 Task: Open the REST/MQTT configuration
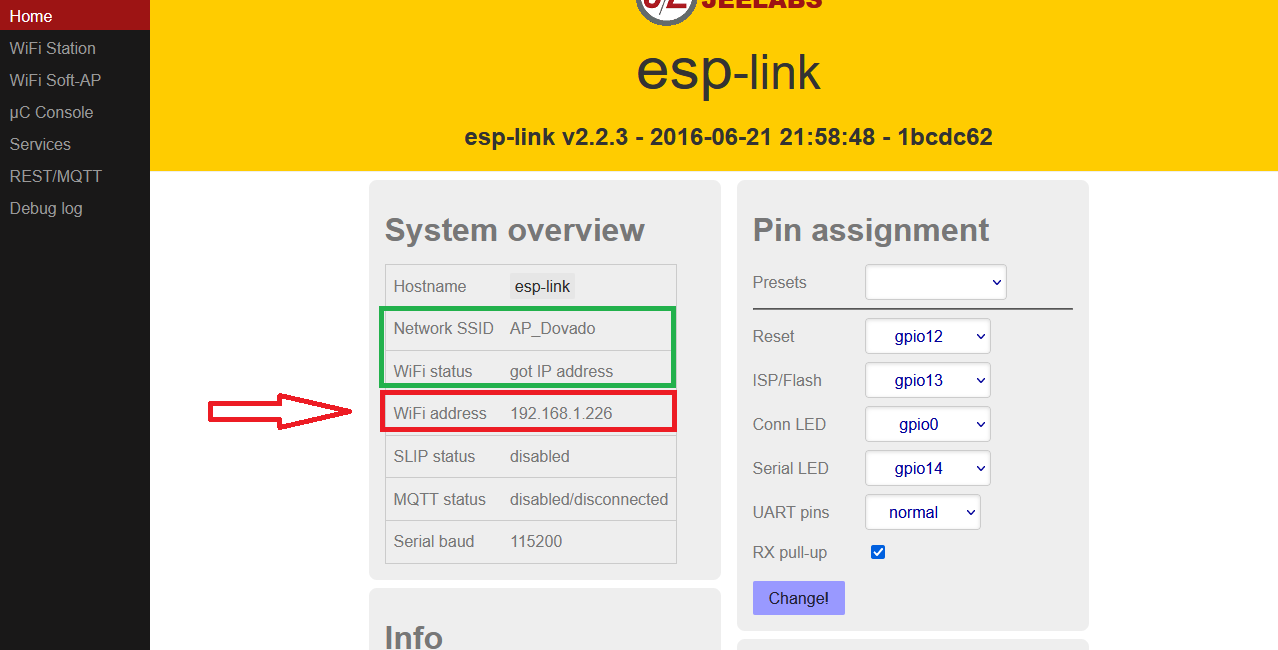point(75,176)
